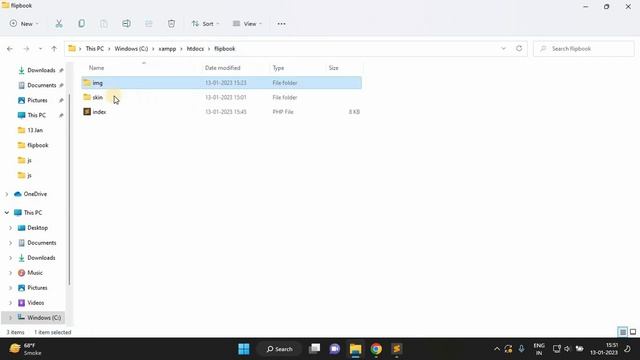This screenshot has height=360, width=640.
Task: Open the New item dropdown
Action: pos(24,24)
